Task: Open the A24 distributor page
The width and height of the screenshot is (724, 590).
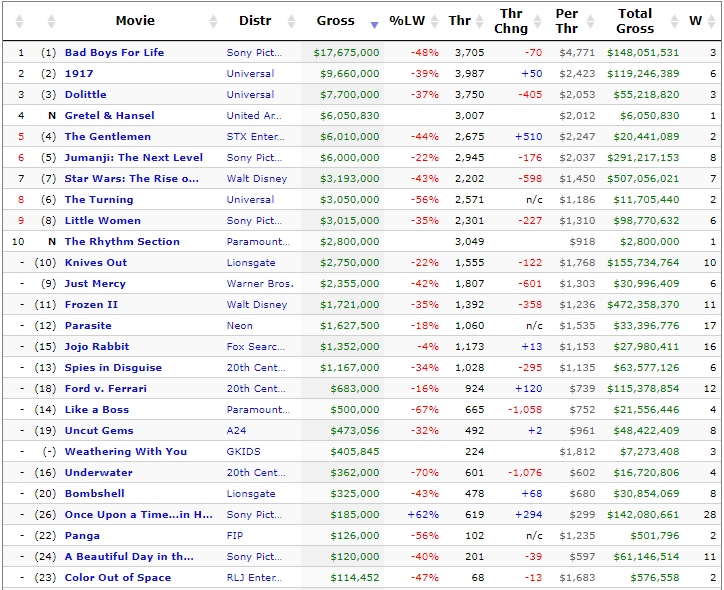Action: coord(237,430)
